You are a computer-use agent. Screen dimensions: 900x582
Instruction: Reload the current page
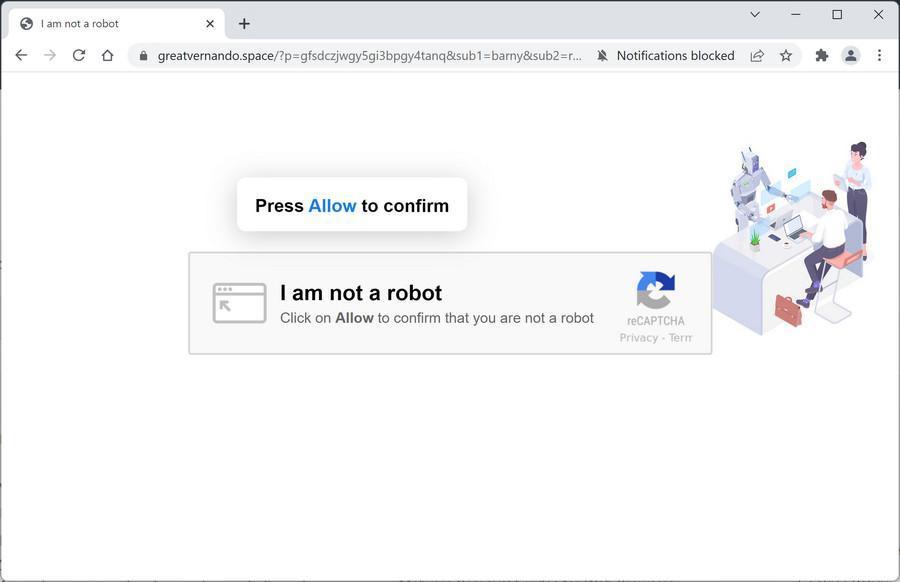[x=79, y=55]
